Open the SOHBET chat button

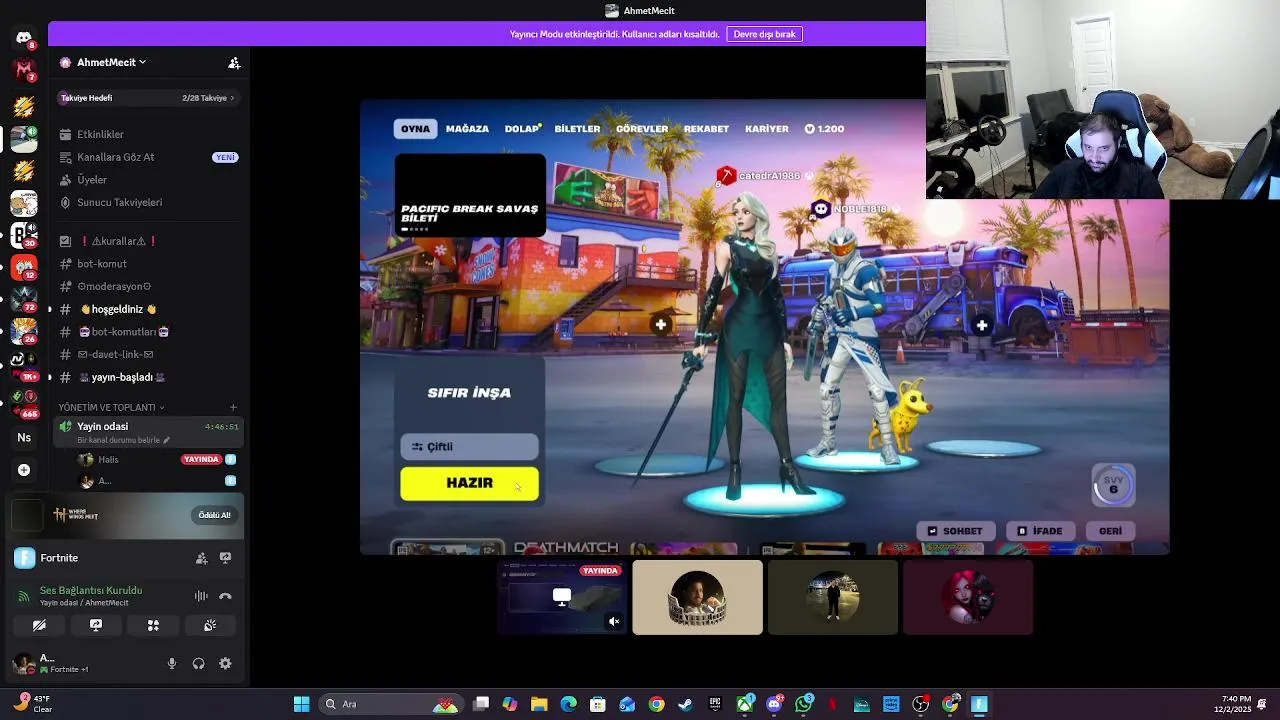pos(955,531)
